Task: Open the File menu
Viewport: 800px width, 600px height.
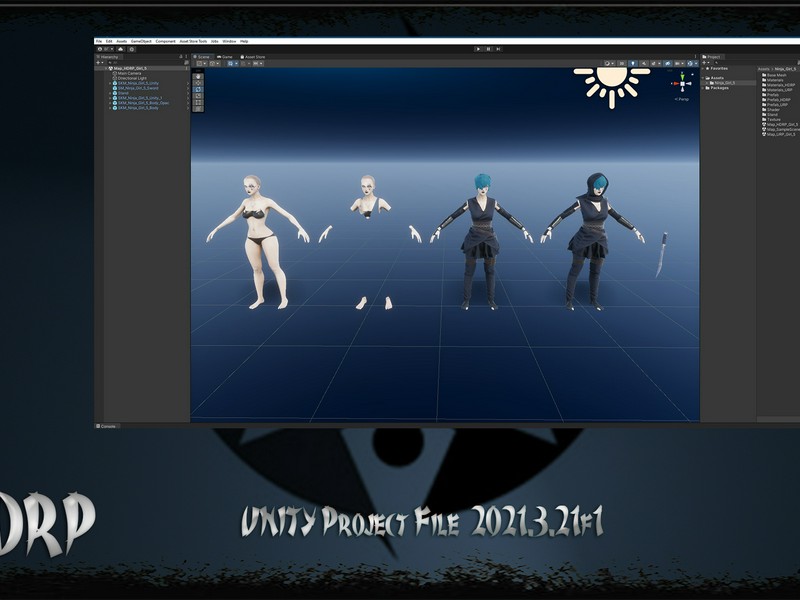Action: (99, 41)
